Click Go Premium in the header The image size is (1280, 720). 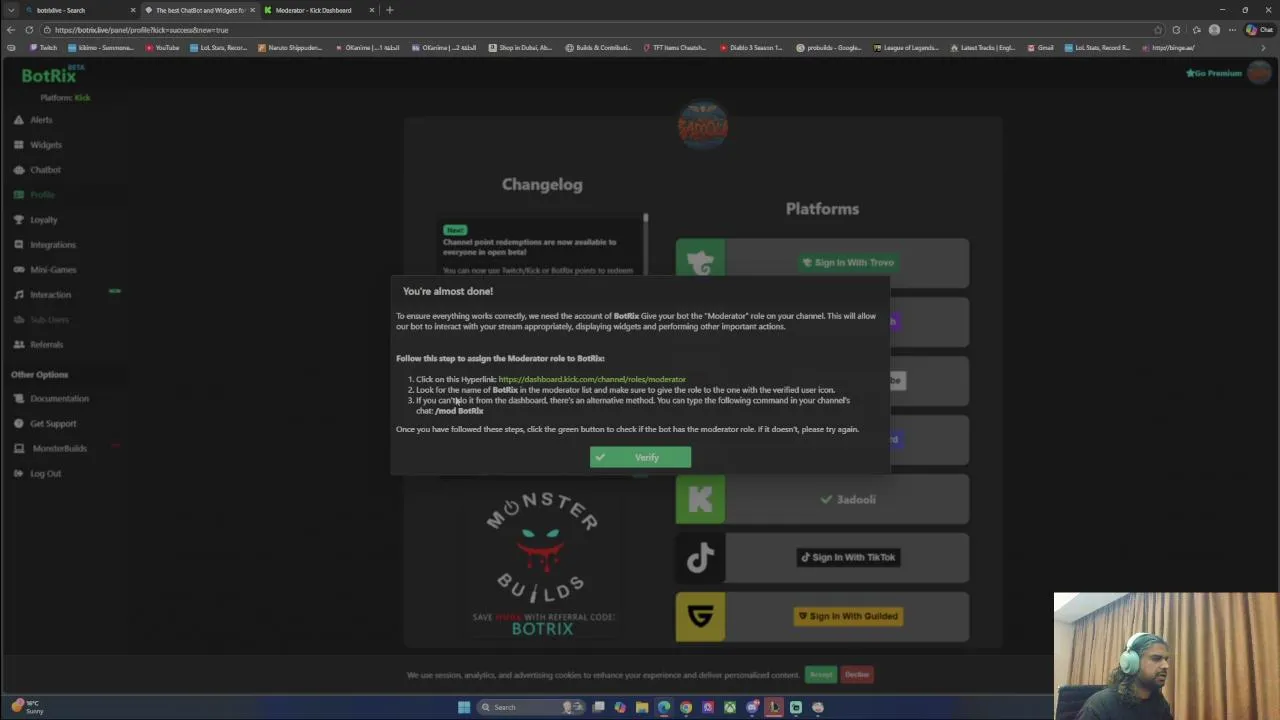pyautogui.click(x=1214, y=73)
